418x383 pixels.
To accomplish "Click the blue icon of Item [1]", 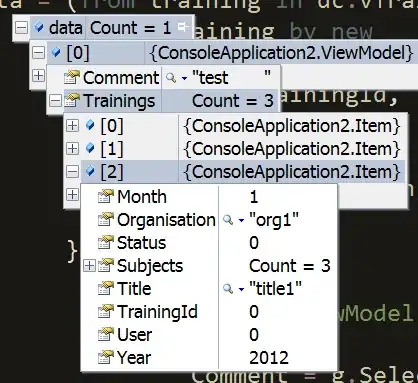I will pos(90,148).
